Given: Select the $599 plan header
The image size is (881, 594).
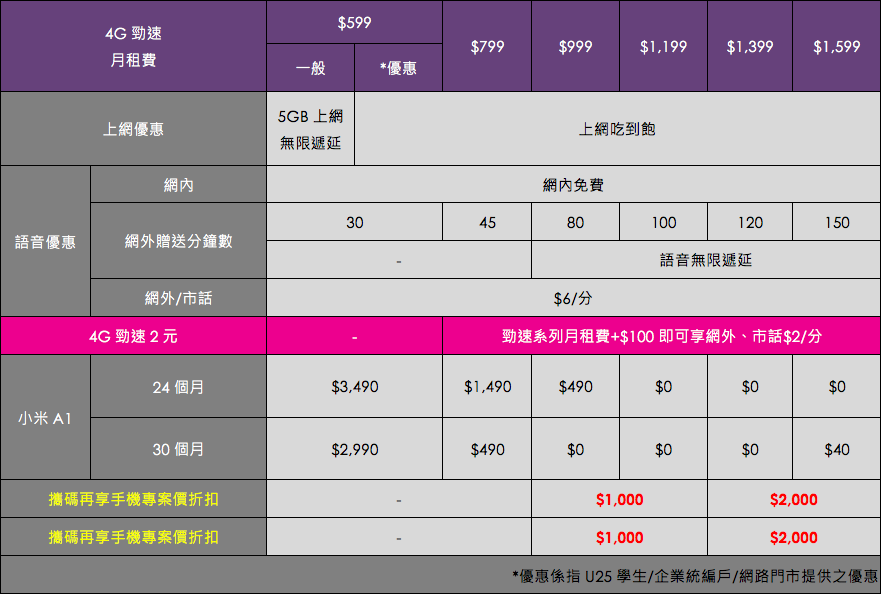Looking at the screenshot, I should (x=354, y=22).
